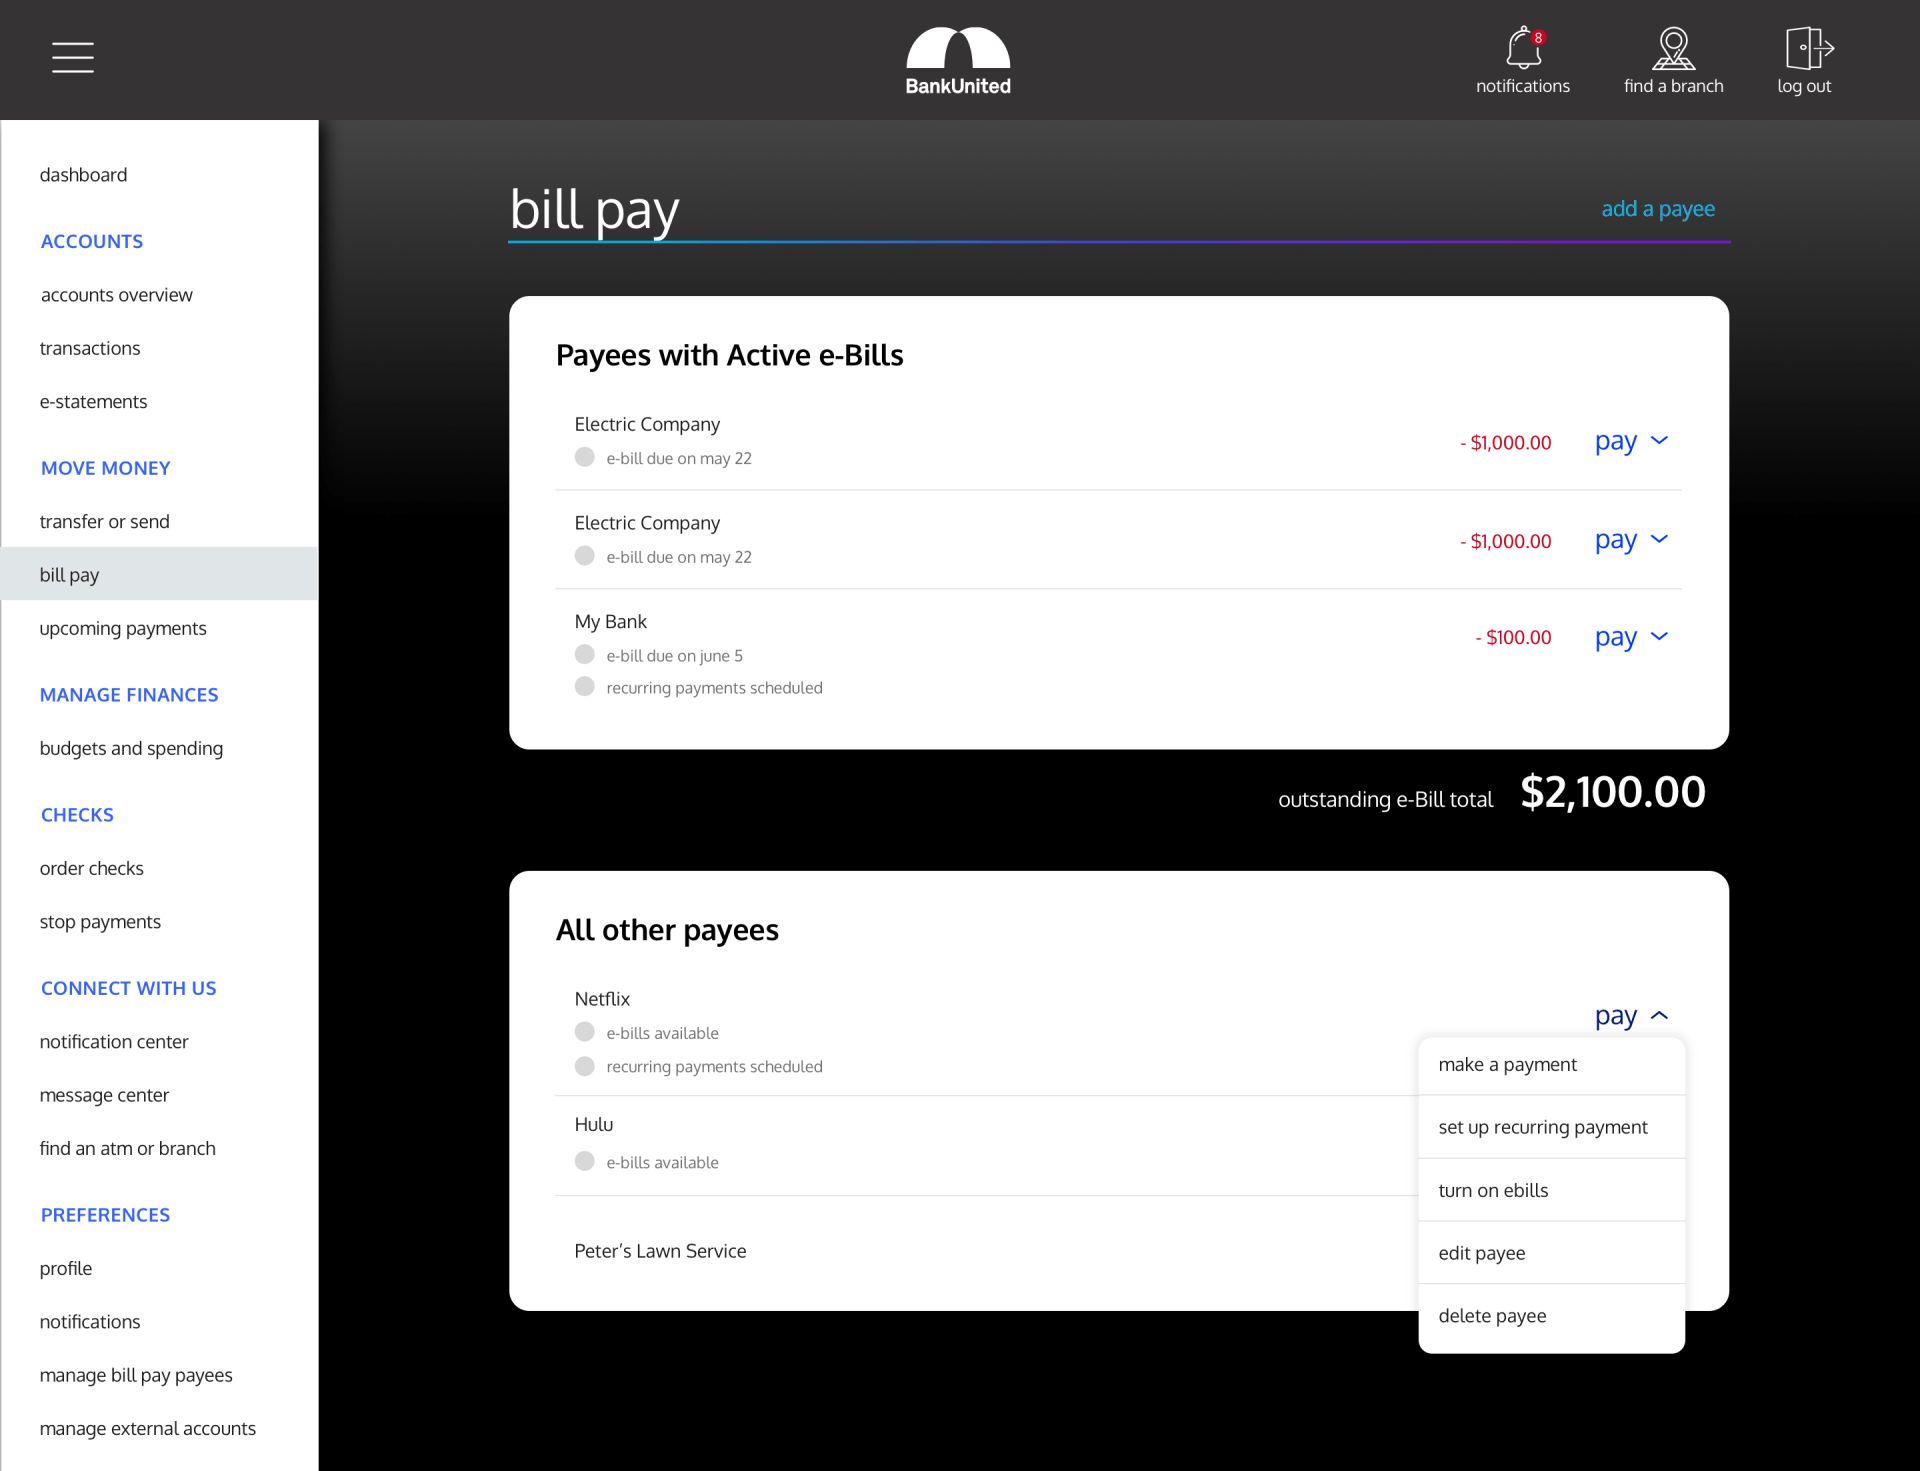Click the add a payee link
The height and width of the screenshot is (1471, 1920).
(x=1657, y=209)
